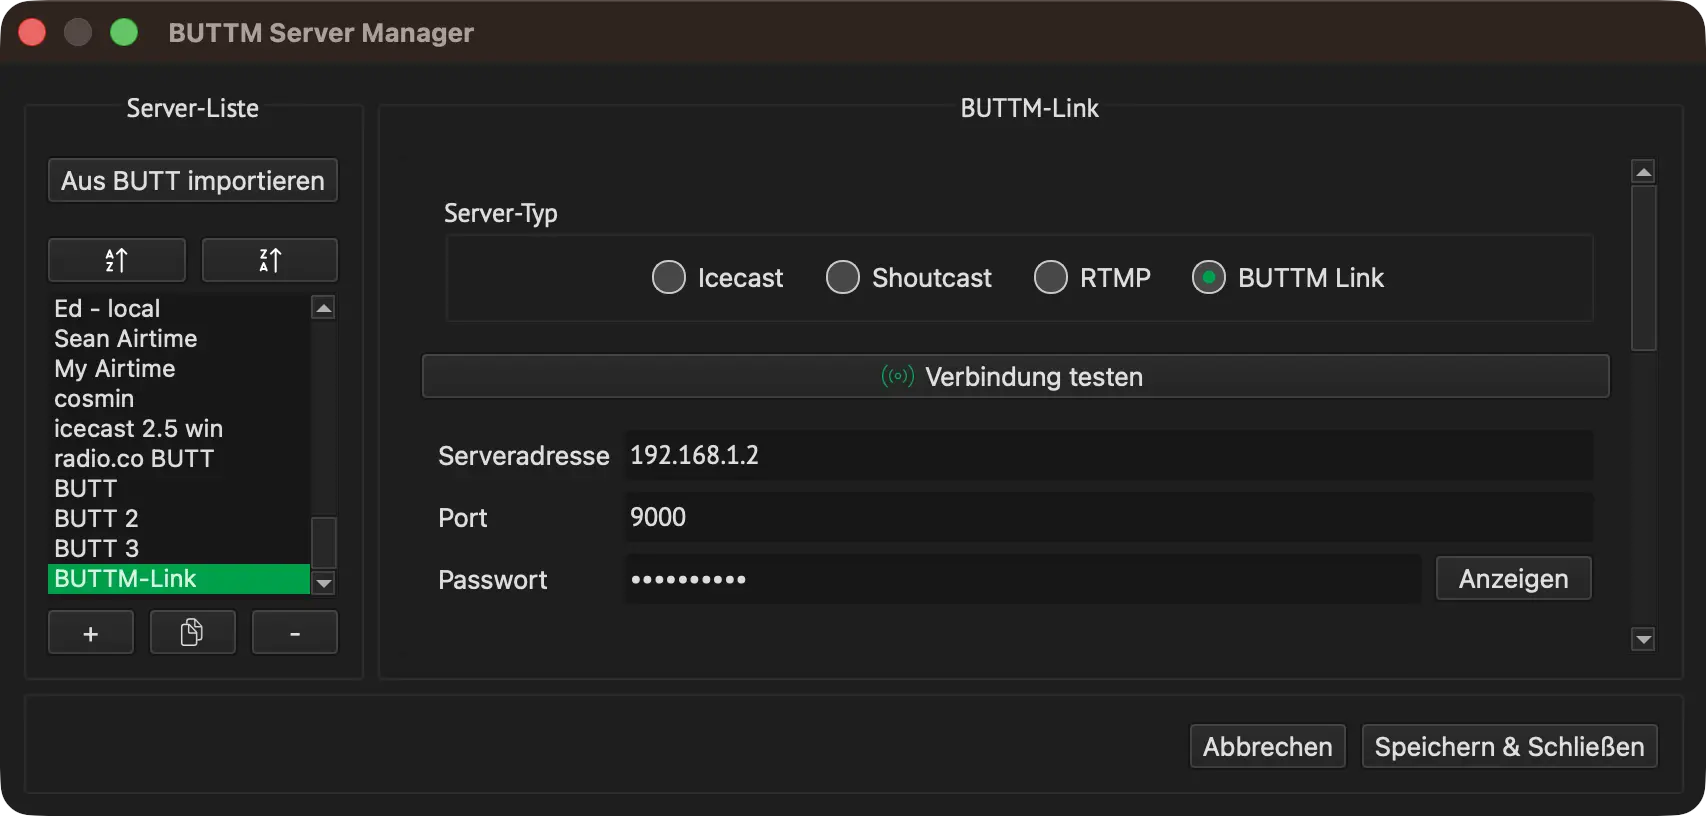Sort the server list A to Z

(x=117, y=260)
